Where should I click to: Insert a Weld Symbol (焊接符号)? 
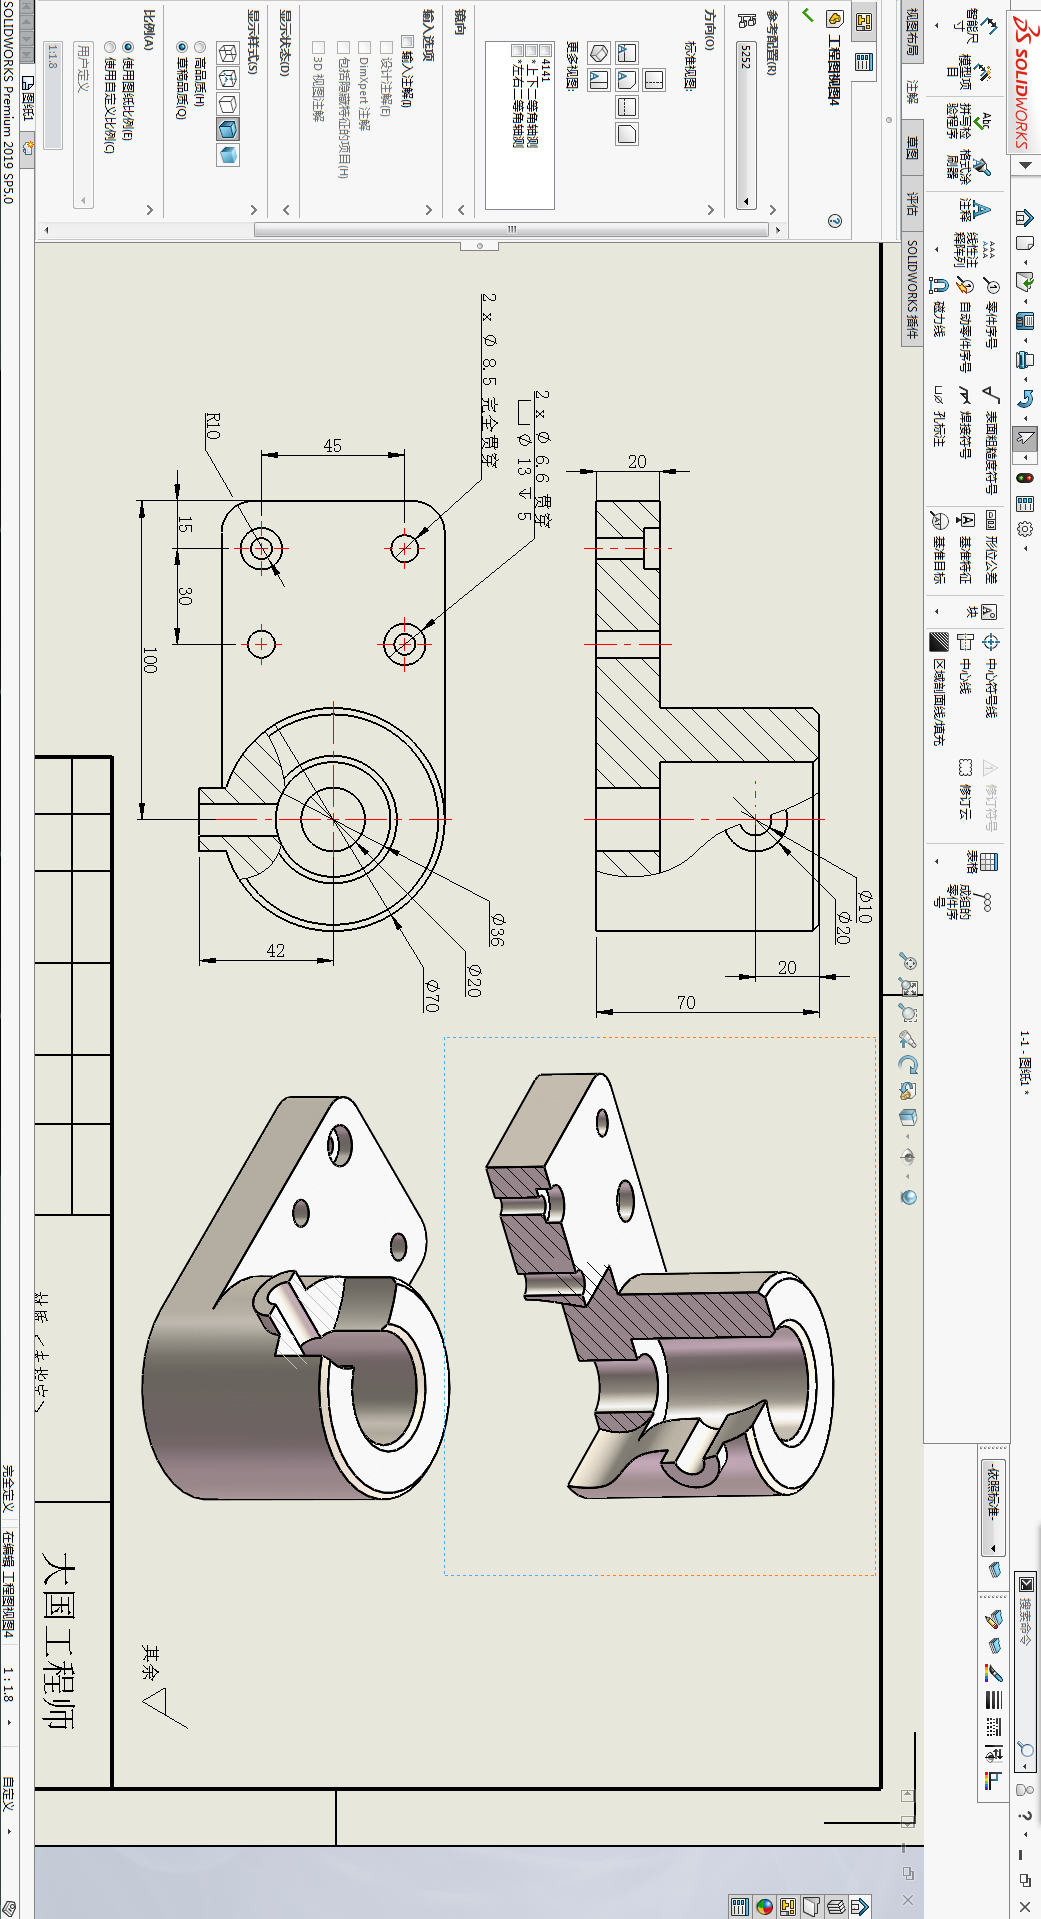pos(965,422)
